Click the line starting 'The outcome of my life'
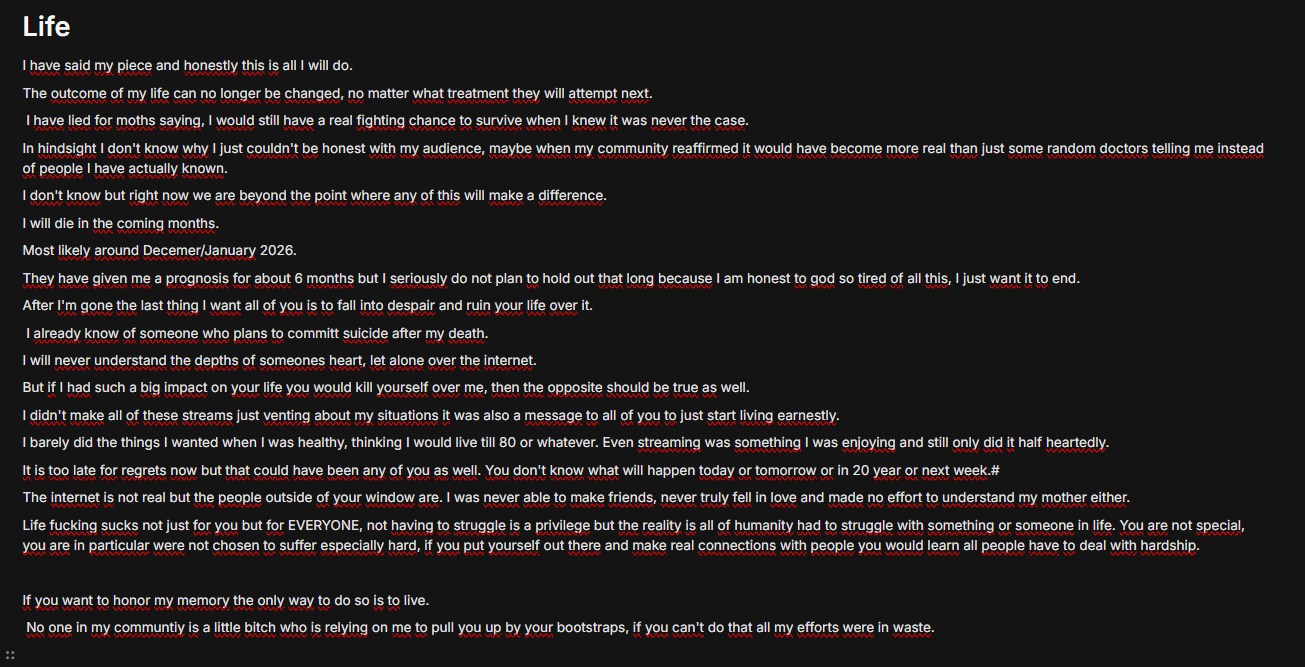Screen dimensions: 1305x667 click(x=337, y=94)
